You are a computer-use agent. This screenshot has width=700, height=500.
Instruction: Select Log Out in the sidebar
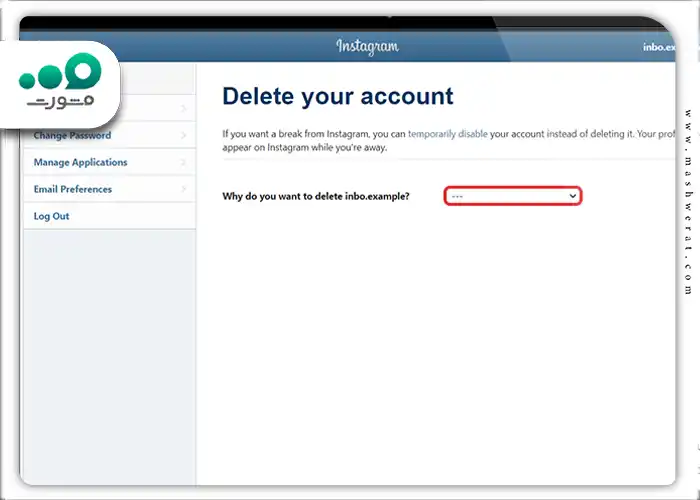[x=109, y=216]
